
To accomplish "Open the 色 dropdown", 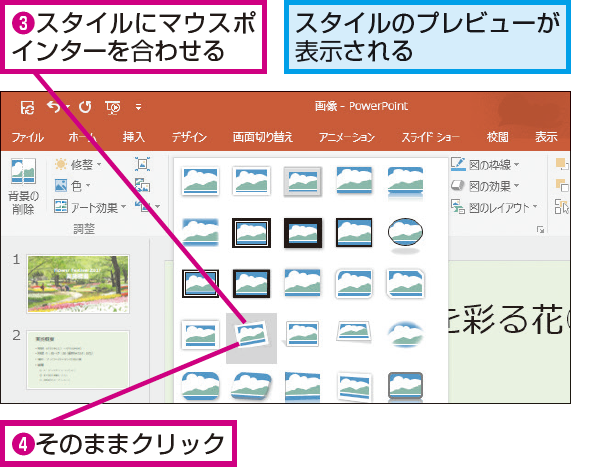I will pos(72,186).
